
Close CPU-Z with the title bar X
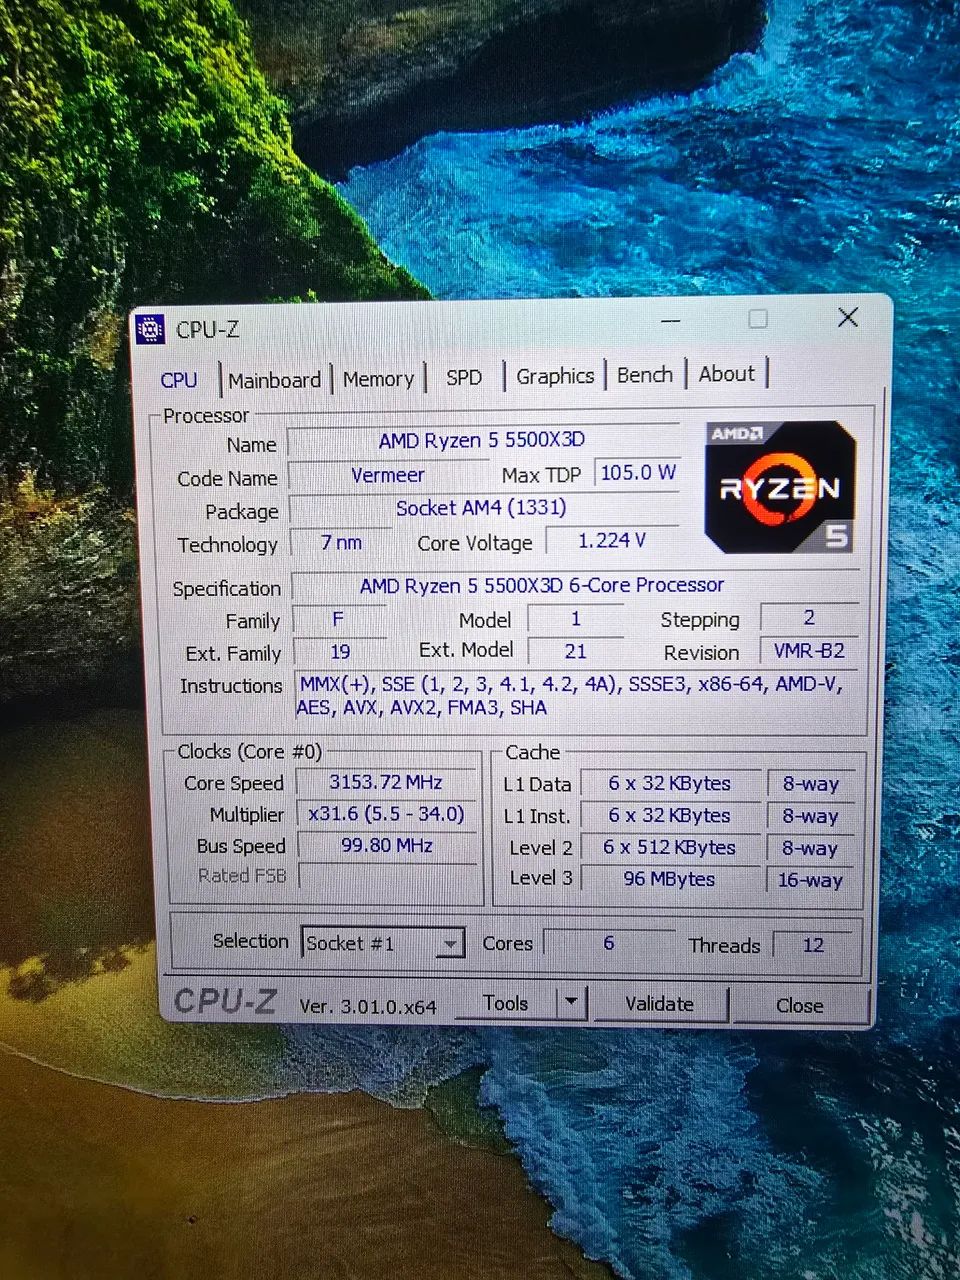click(848, 318)
